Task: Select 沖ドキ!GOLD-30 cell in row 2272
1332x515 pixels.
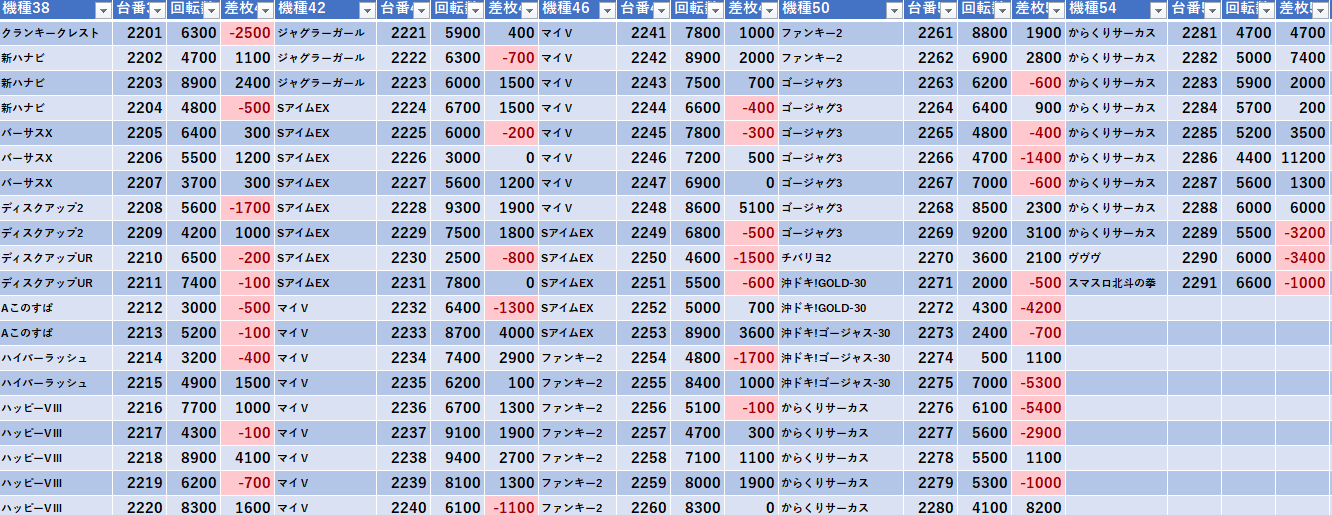Action: [841, 308]
